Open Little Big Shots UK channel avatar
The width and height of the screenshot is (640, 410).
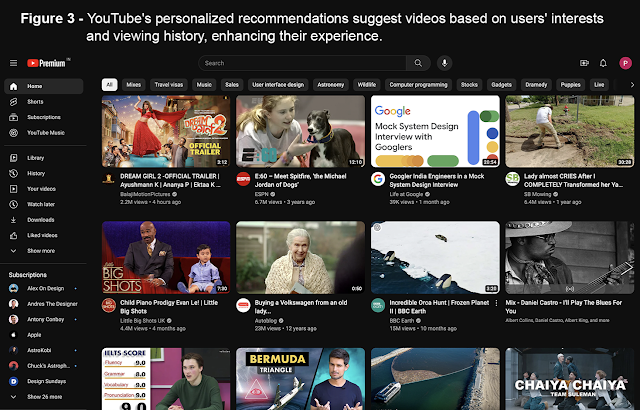click(109, 306)
